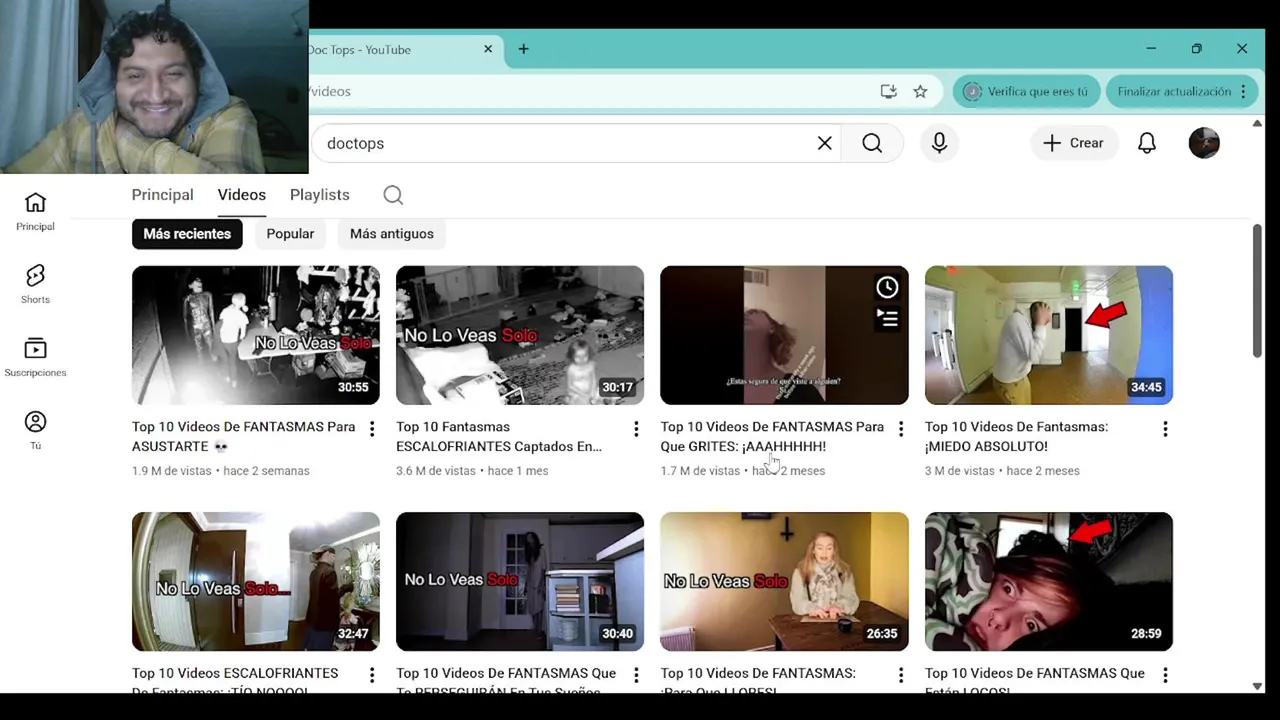This screenshot has width=1280, height=720.
Task: Select the Videos channel tab
Action: (242, 195)
